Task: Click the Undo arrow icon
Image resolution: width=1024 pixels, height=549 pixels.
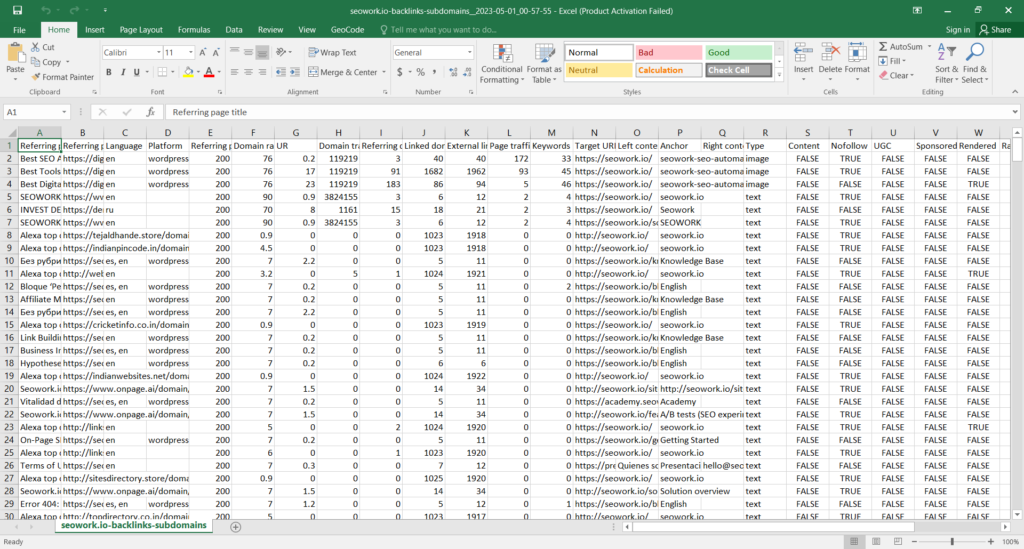Action: [45, 10]
